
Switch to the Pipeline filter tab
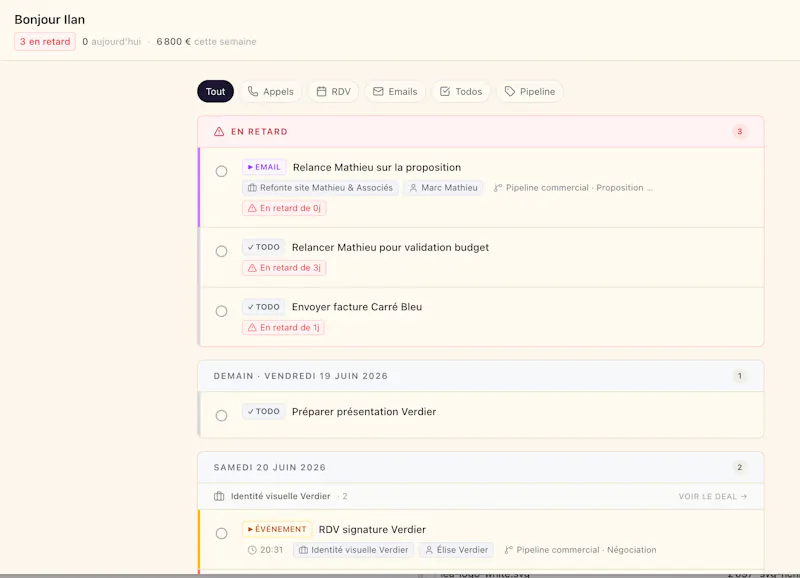(x=530, y=91)
